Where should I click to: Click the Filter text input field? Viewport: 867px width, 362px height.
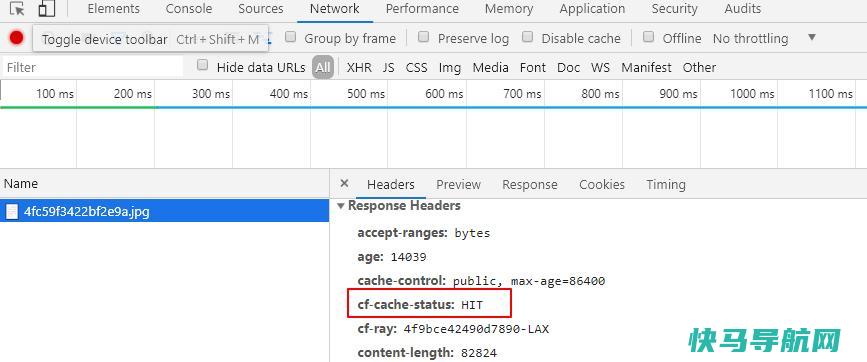[93, 67]
